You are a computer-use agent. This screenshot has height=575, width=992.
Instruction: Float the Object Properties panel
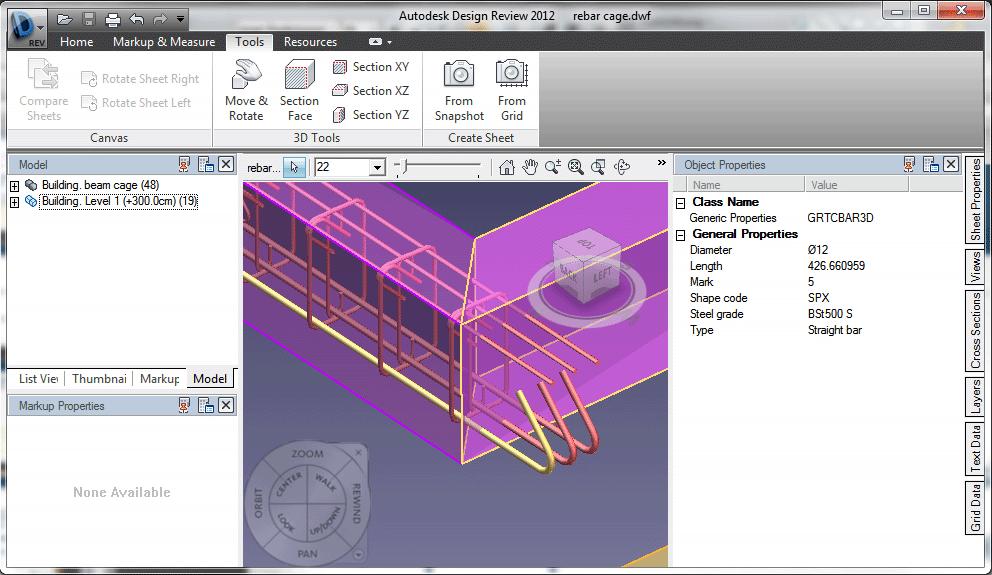931,164
